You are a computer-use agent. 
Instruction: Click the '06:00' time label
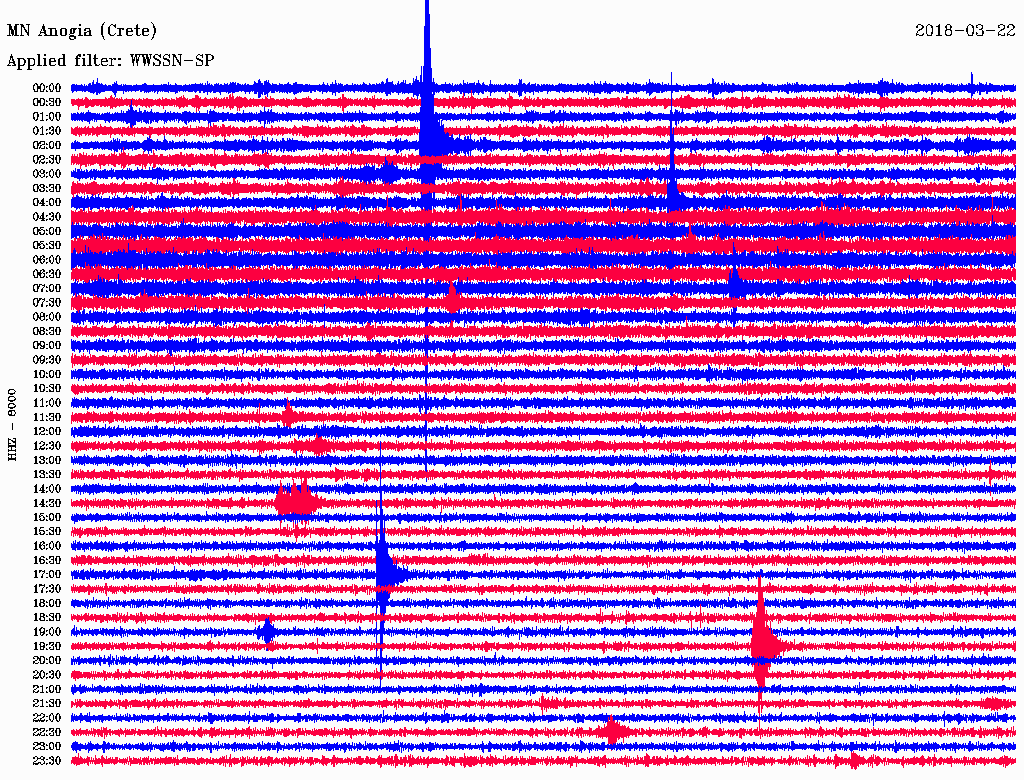pos(46,259)
